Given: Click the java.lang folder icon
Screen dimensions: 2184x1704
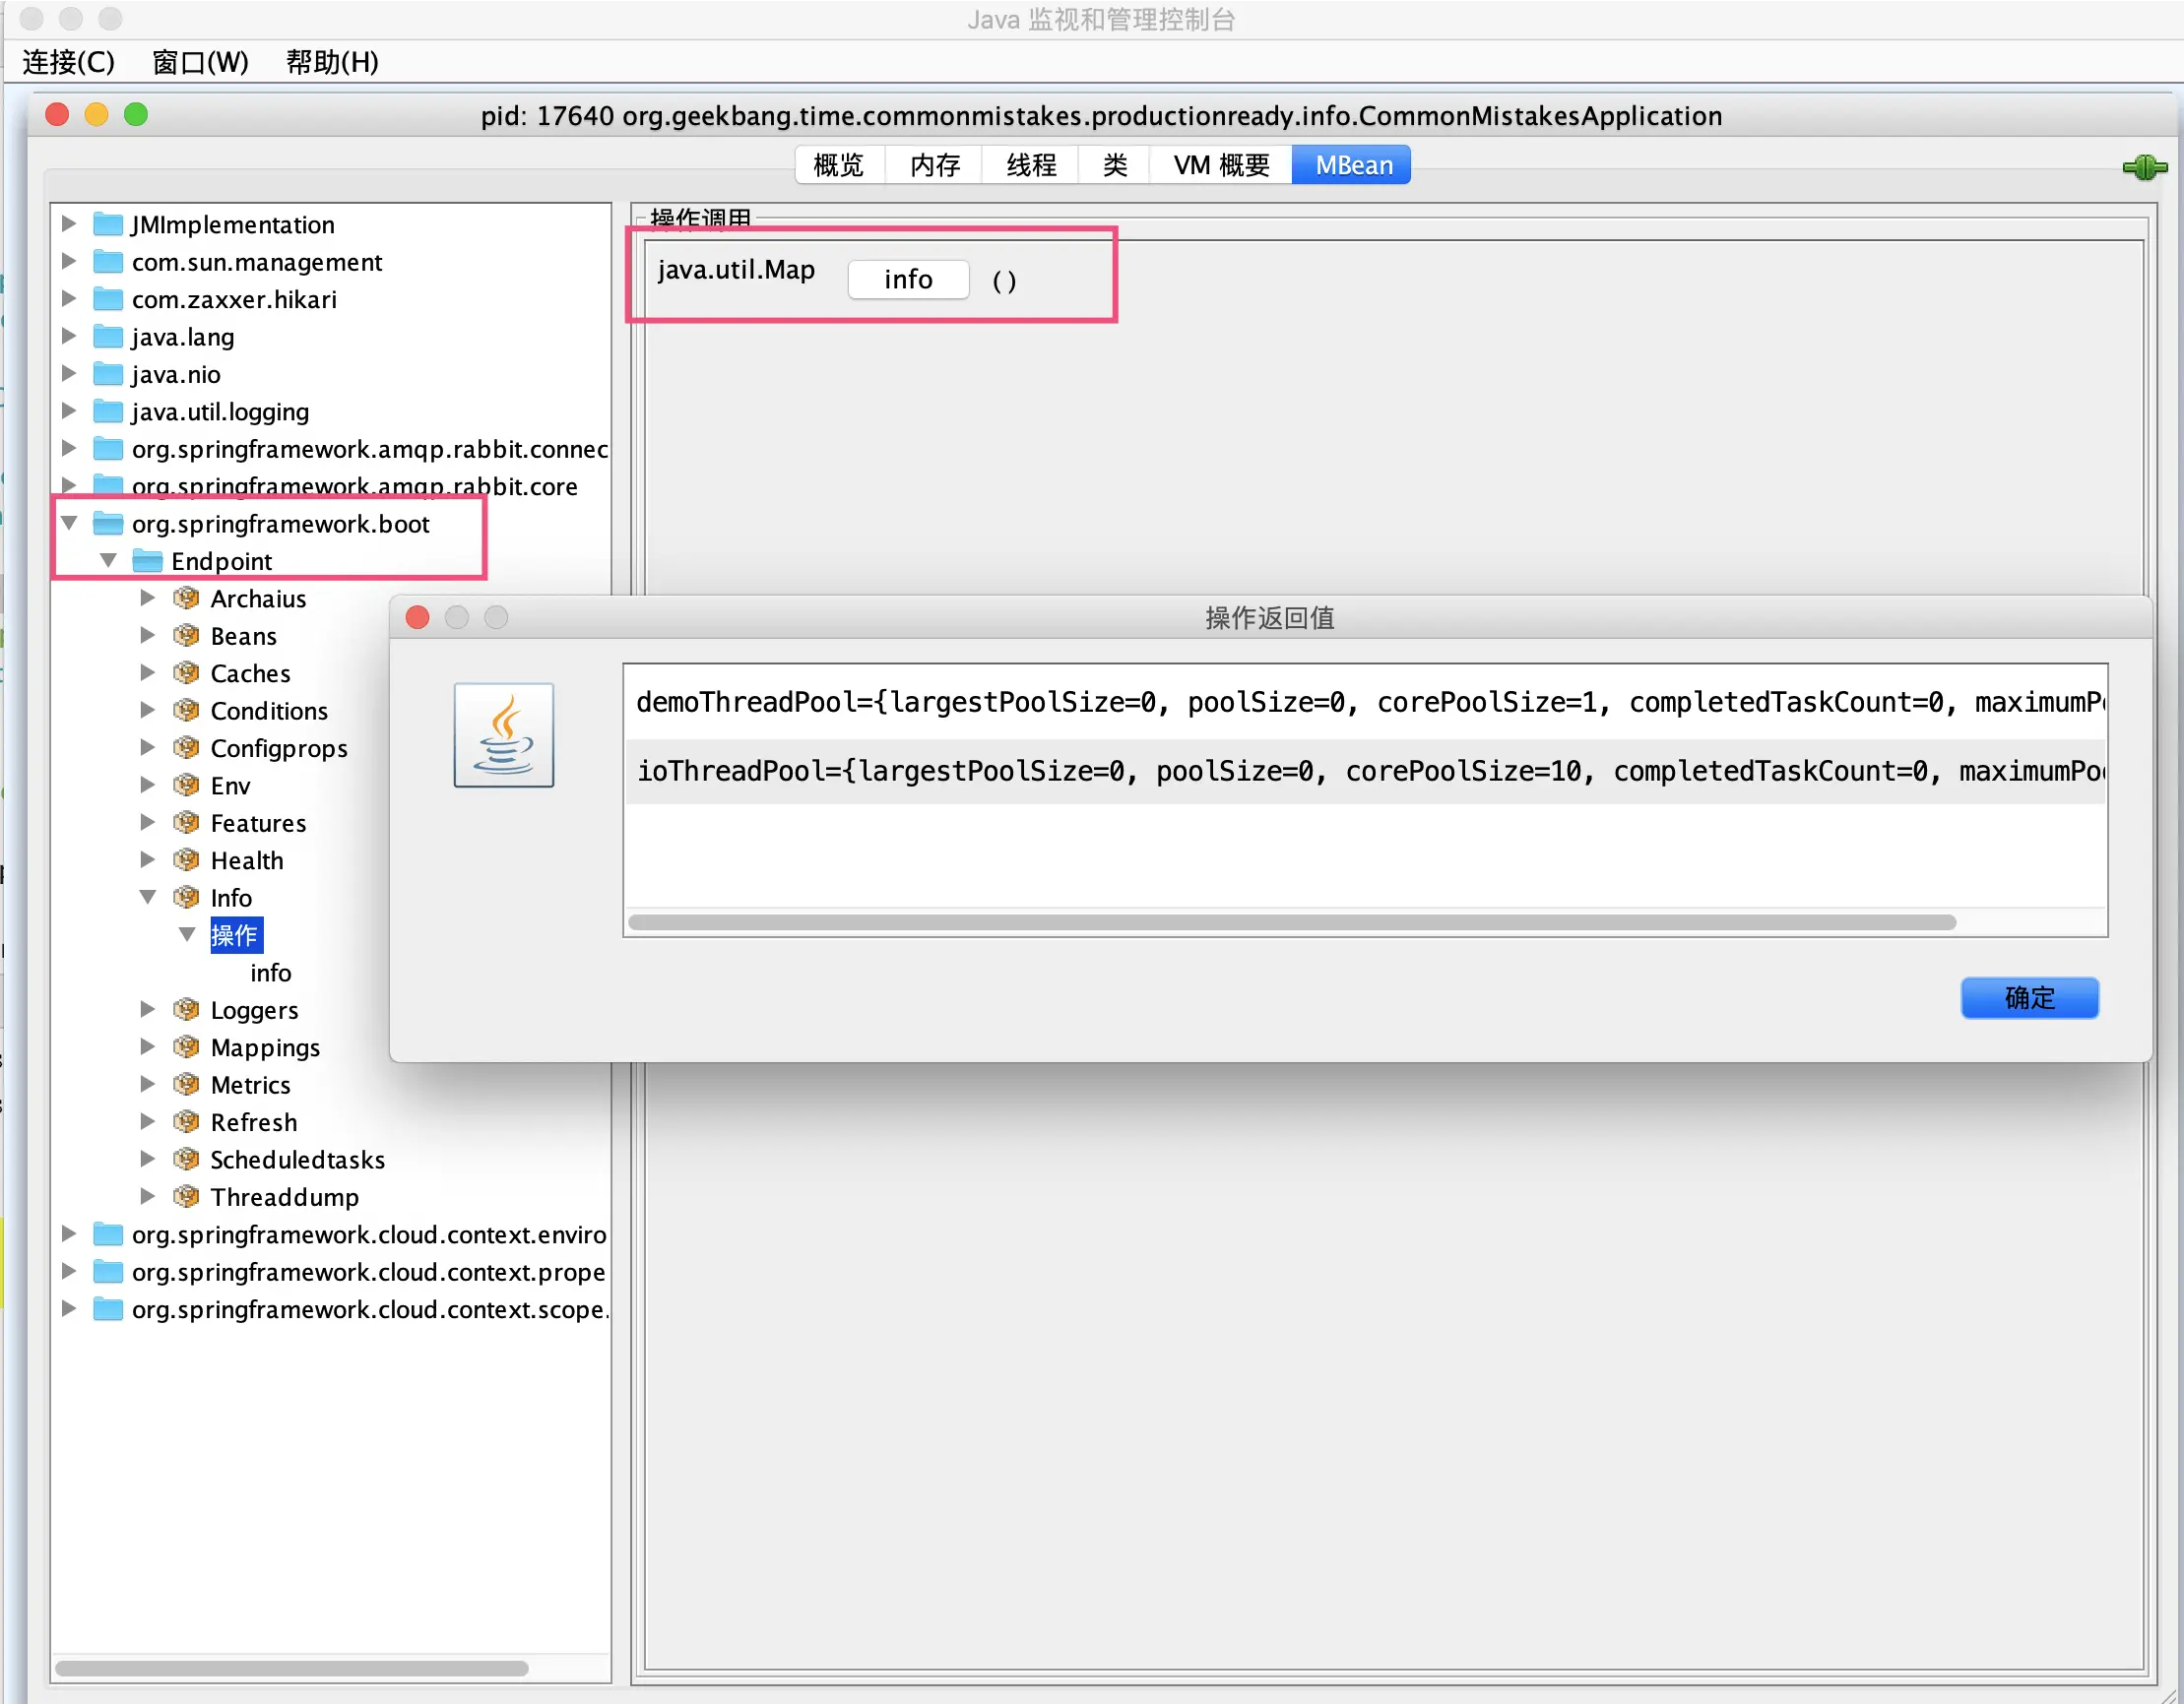Looking at the screenshot, I should pyautogui.click(x=107, y=337).
